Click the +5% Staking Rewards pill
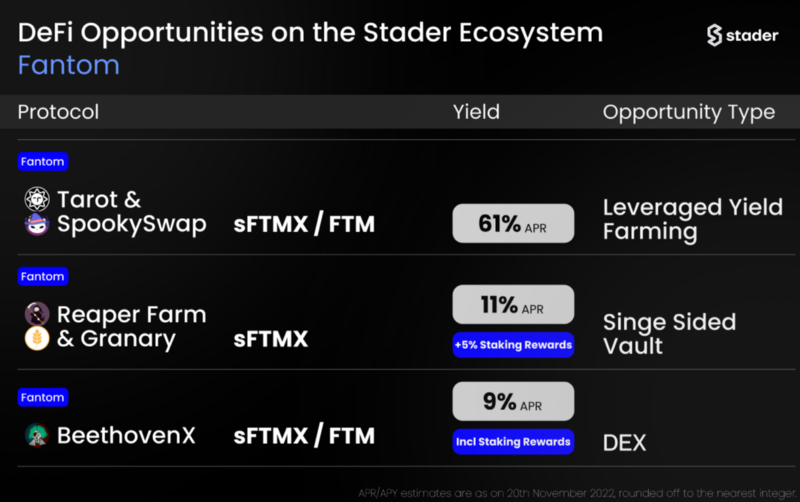The height and width of the screenshot is (502, 800). [513, 345]
